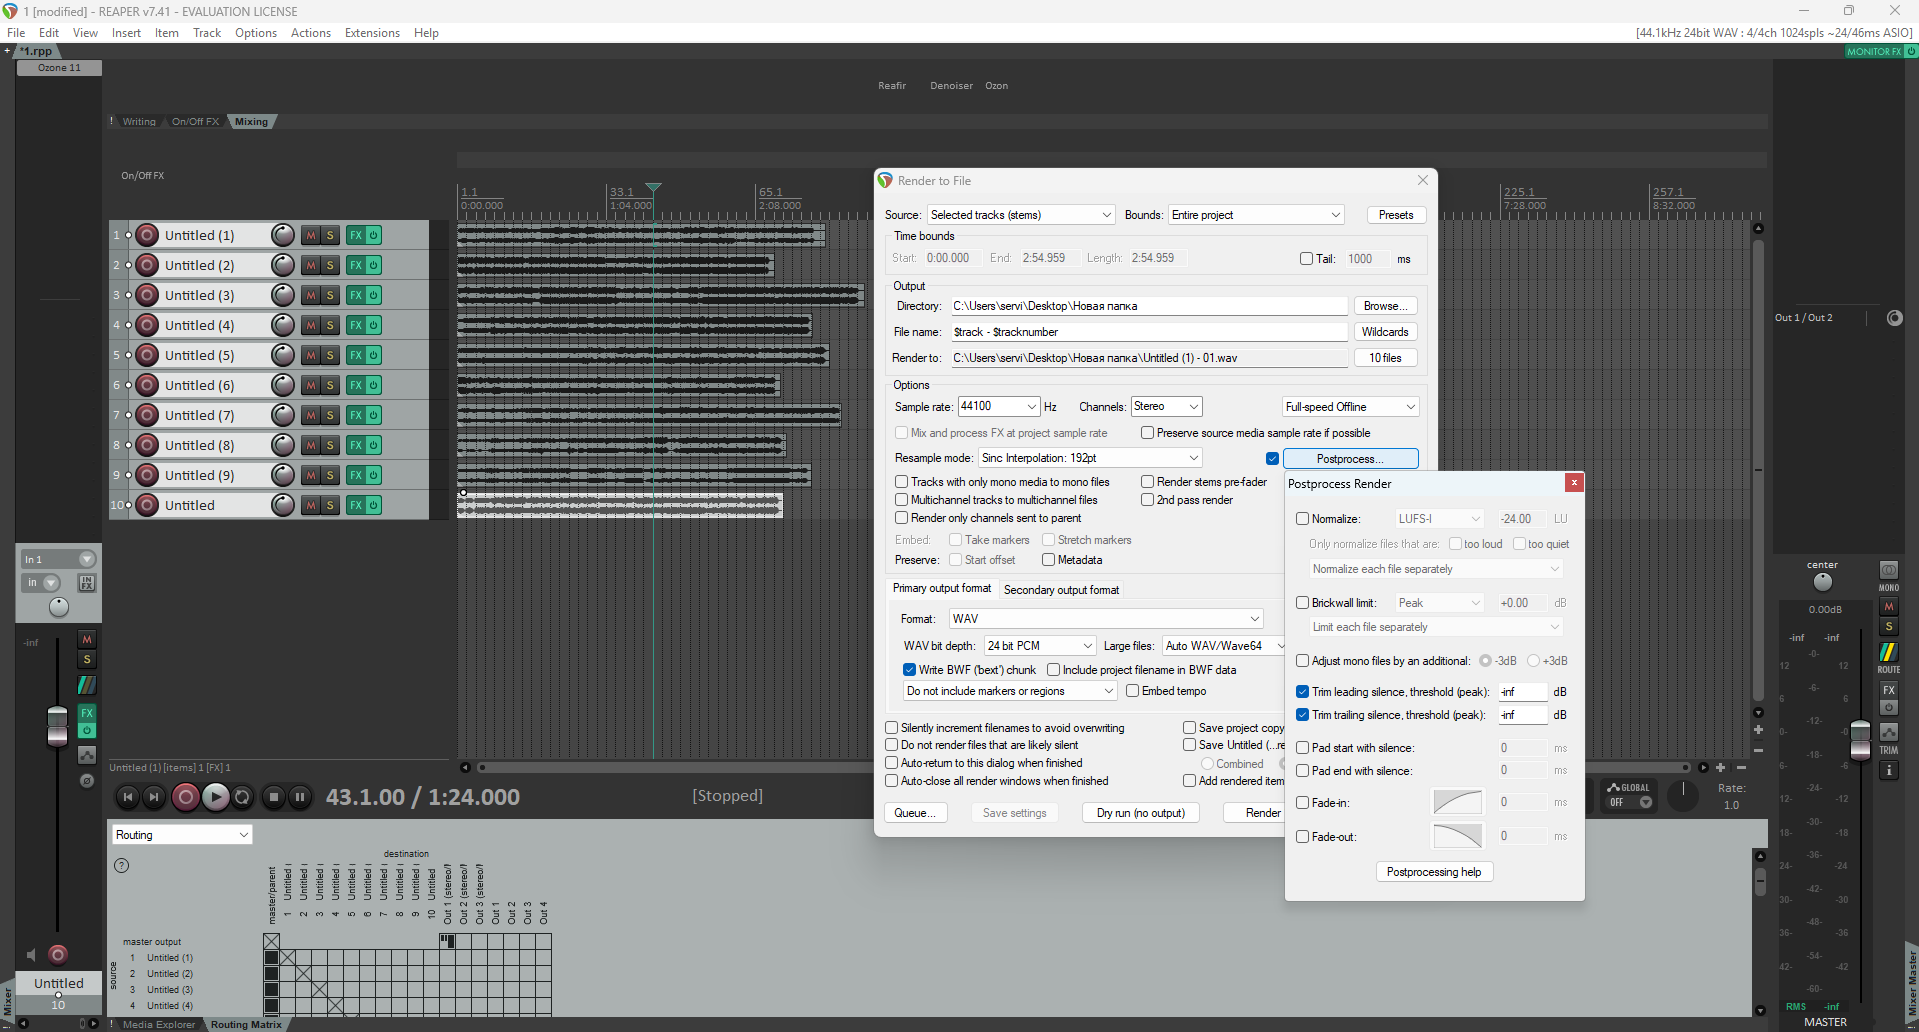Mute the selected mixer channel strip
Screen dimensions: 1919x1032
point(87,639)
